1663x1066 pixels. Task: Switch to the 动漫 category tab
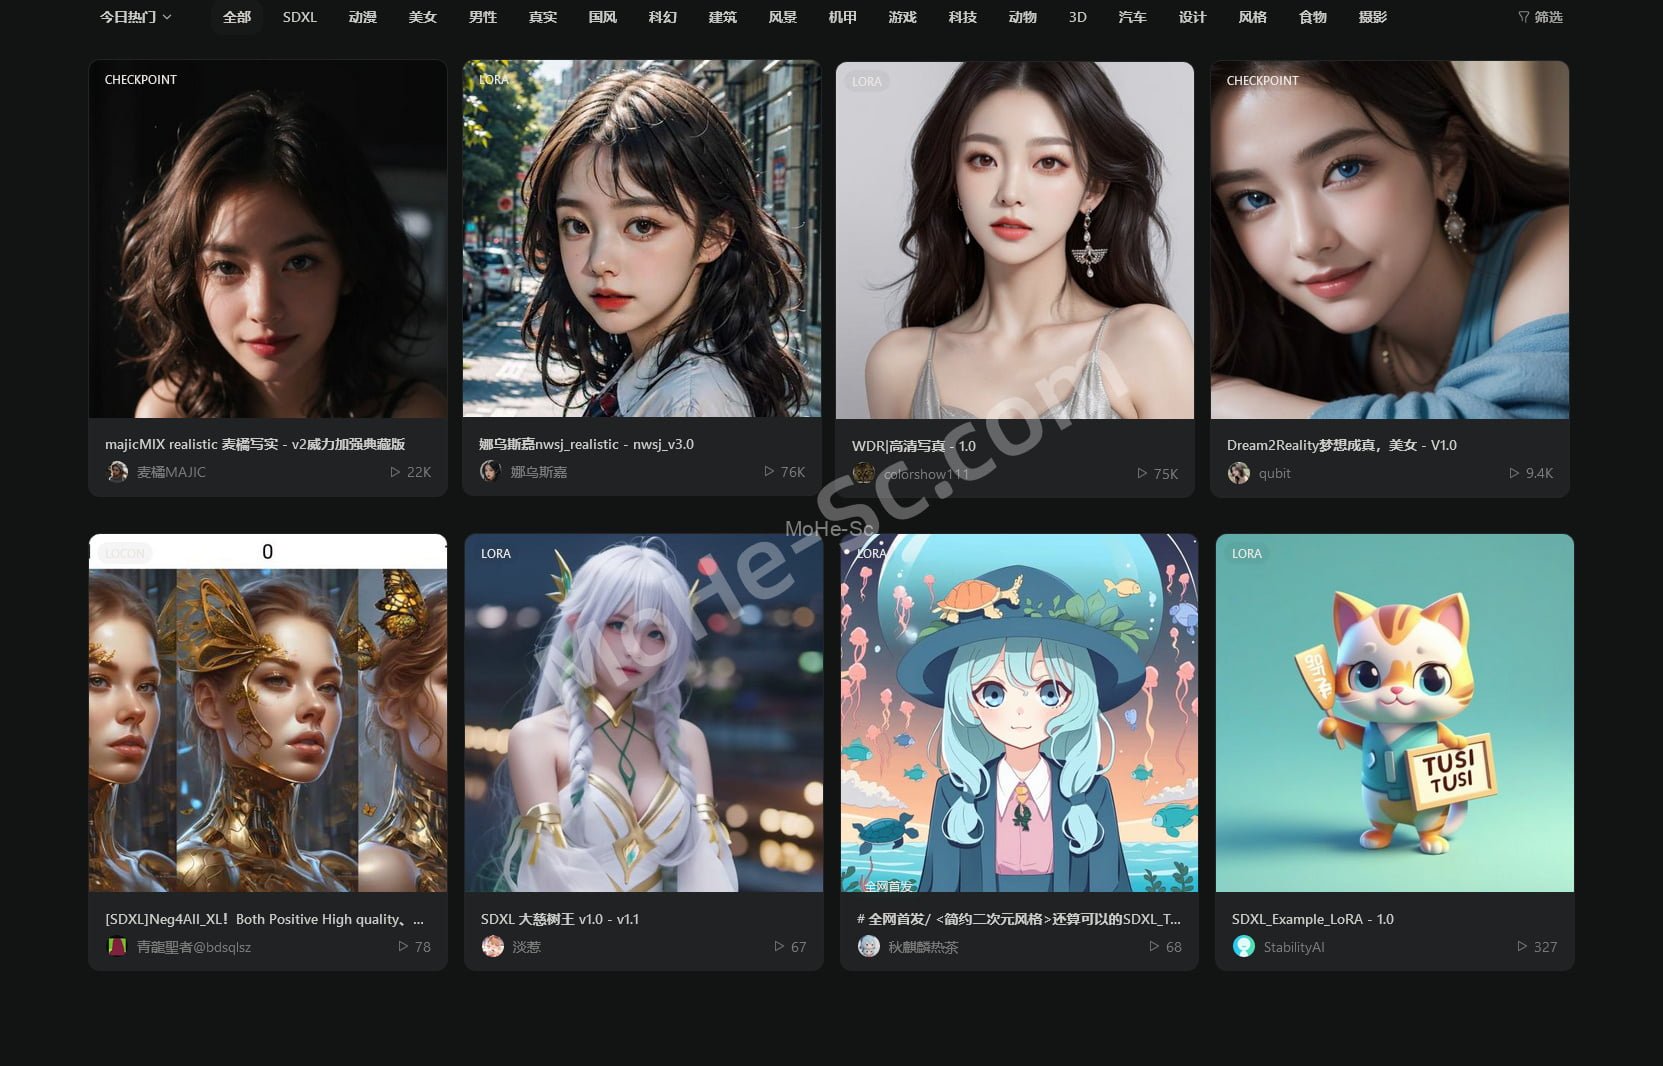point(362,17)
